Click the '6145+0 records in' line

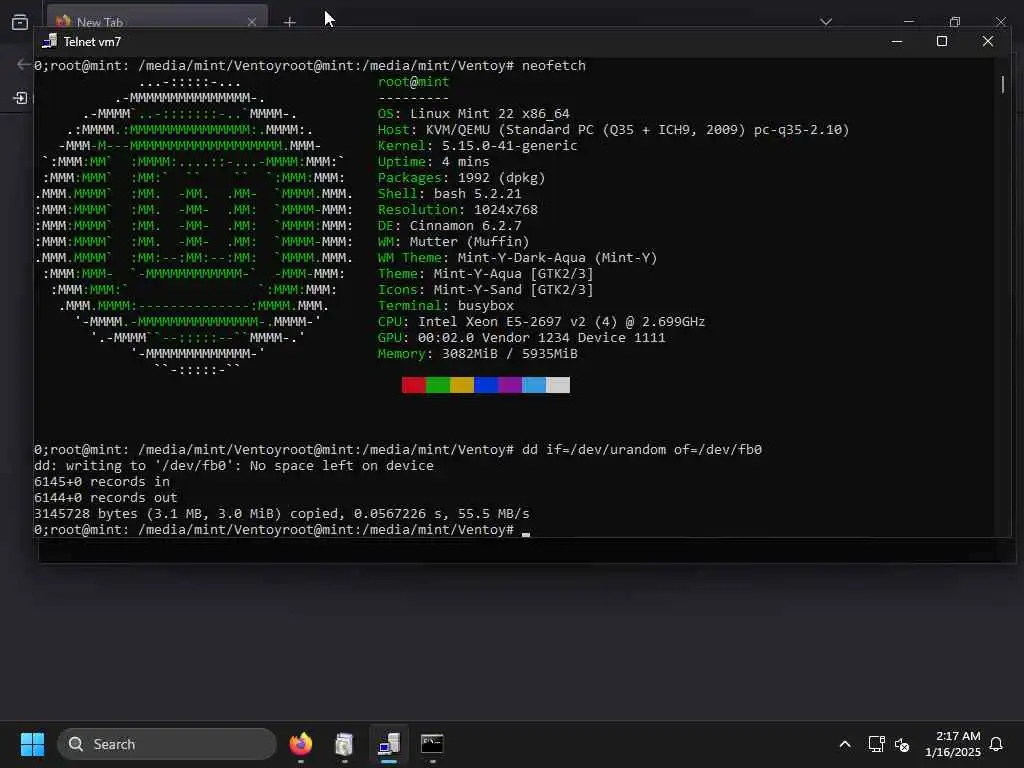(102, 481)
